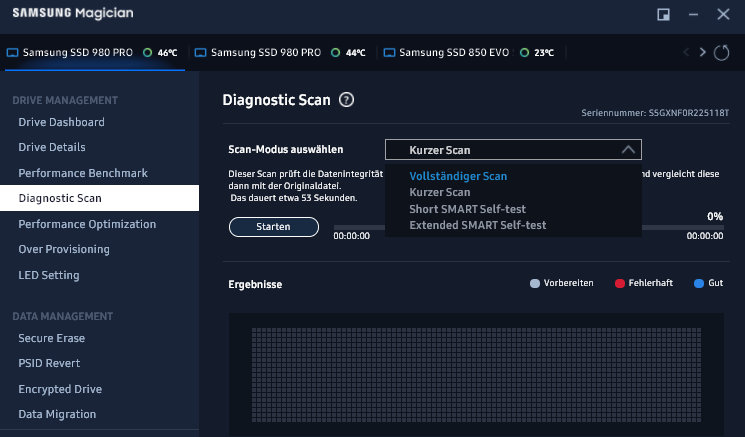Go to next drive with right arrow
The height and width of the screenshot is (437, 745).
(x=702, y=52)
